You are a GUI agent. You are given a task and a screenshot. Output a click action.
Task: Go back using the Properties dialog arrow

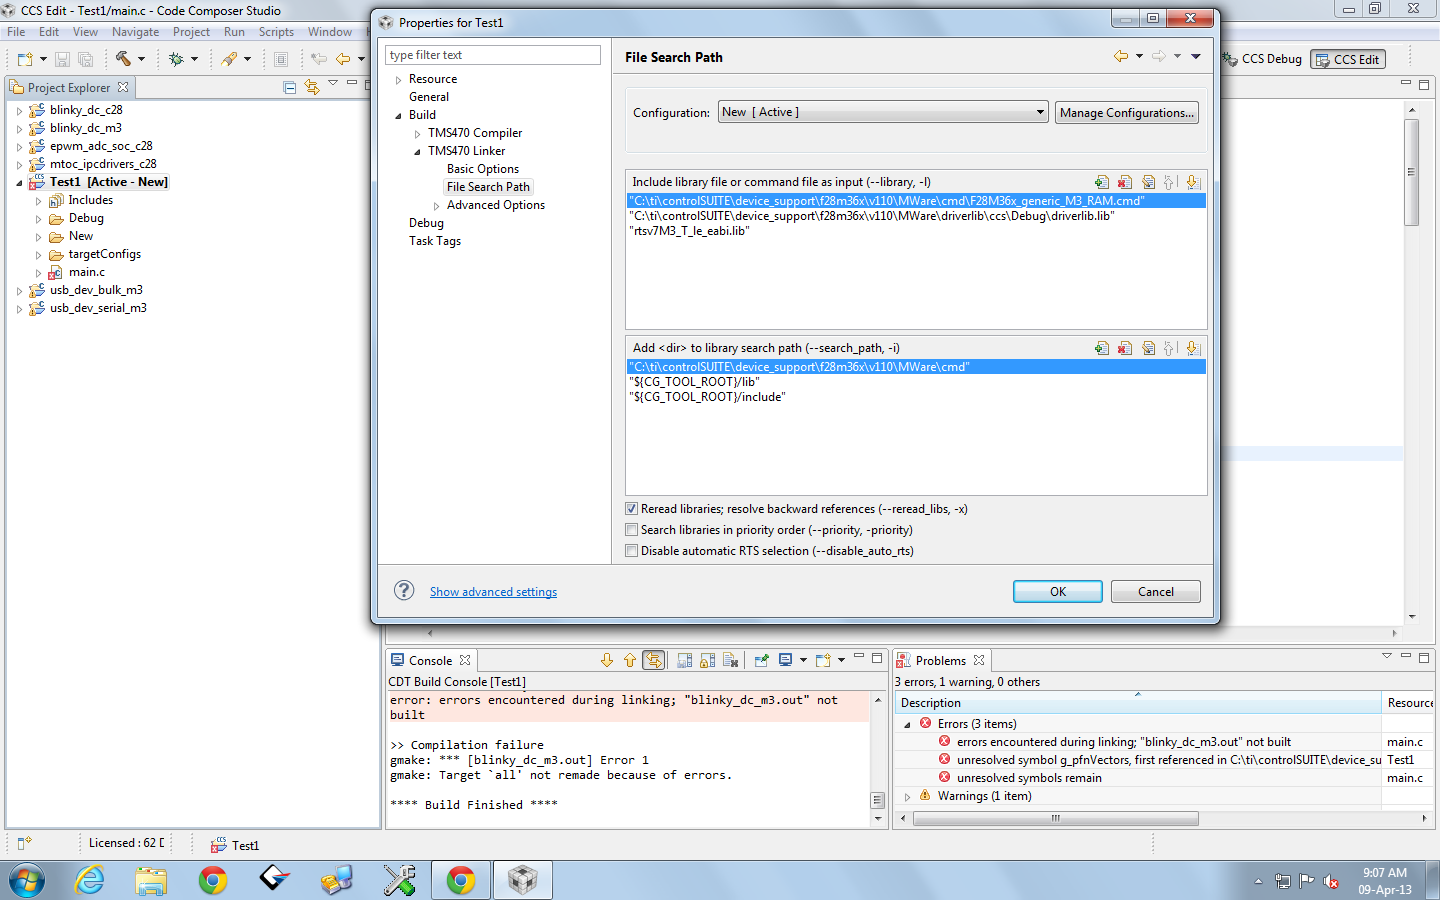coord(1121,57)
